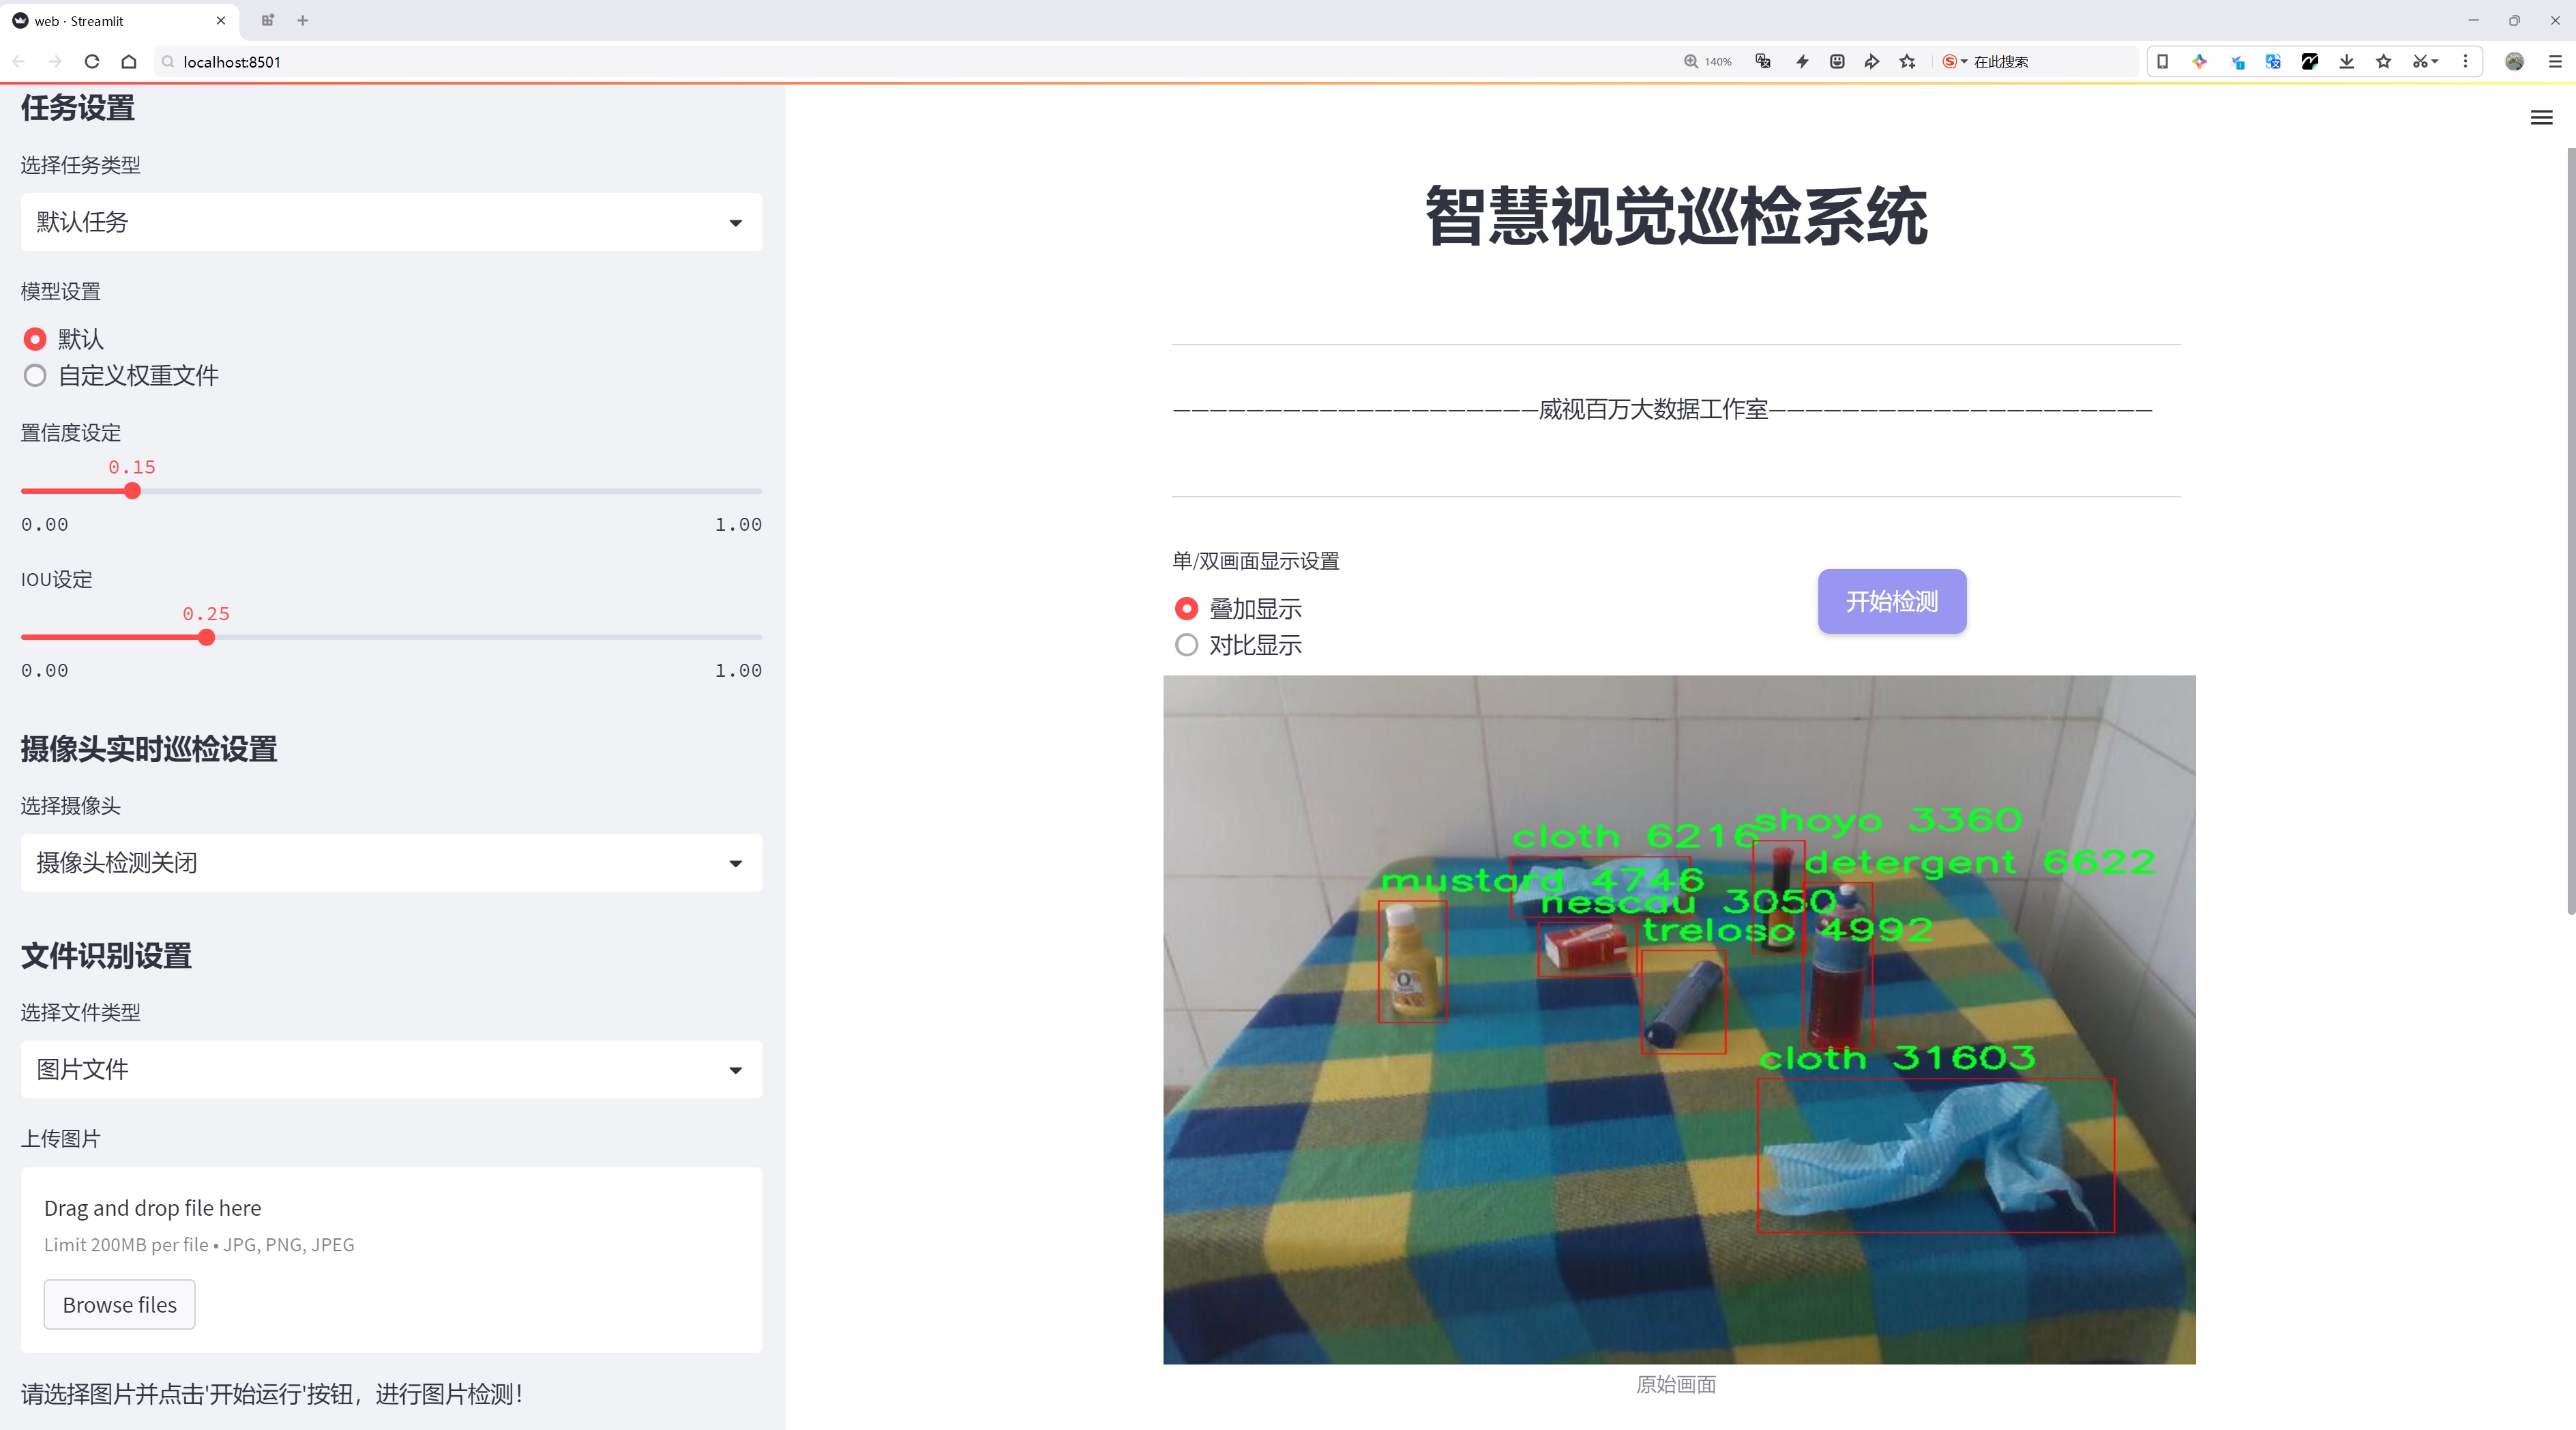Image resolution: width=2576 pixels, height=1430 pixels.
Task: Reload the localhost page
Action: (x=92, y=62)
